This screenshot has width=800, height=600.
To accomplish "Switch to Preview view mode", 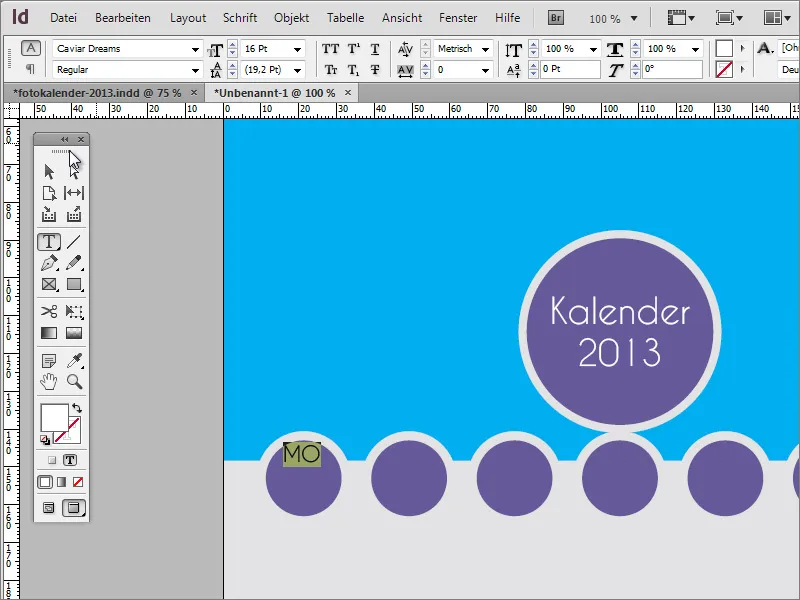I will (x=73, y=508).
